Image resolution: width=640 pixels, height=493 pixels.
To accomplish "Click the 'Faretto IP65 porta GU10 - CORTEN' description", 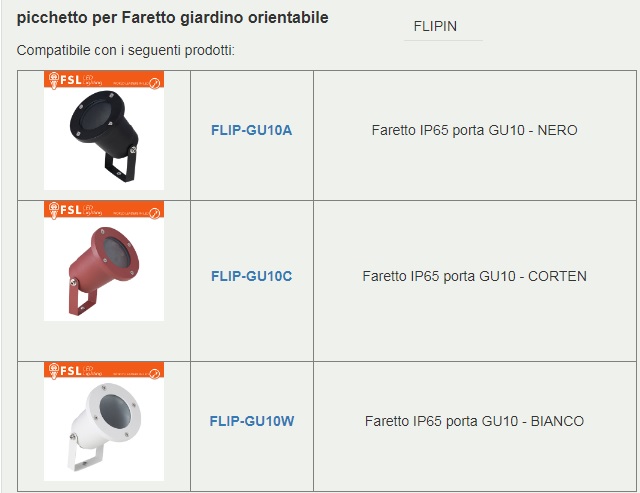I will (474, 276).
